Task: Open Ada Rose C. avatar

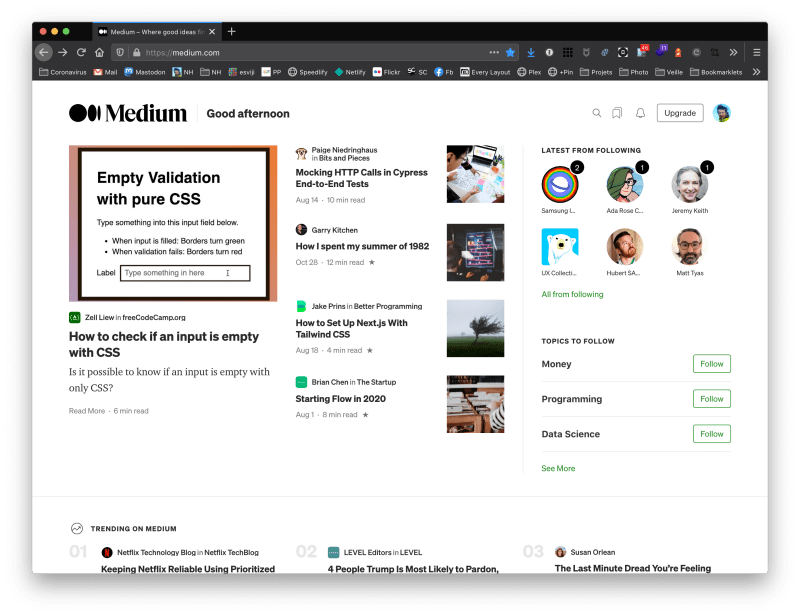Action: click(624, 184)
